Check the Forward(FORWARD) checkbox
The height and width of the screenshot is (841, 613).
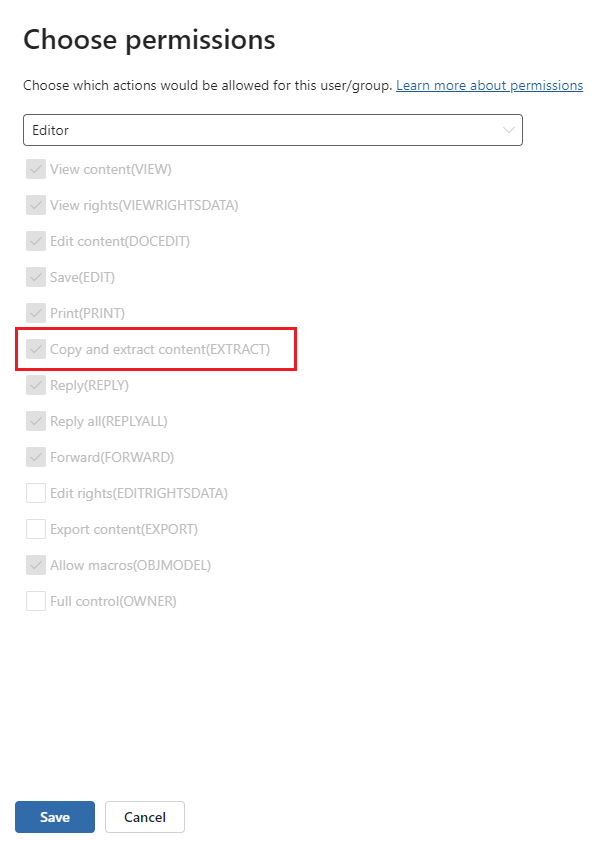36,457
